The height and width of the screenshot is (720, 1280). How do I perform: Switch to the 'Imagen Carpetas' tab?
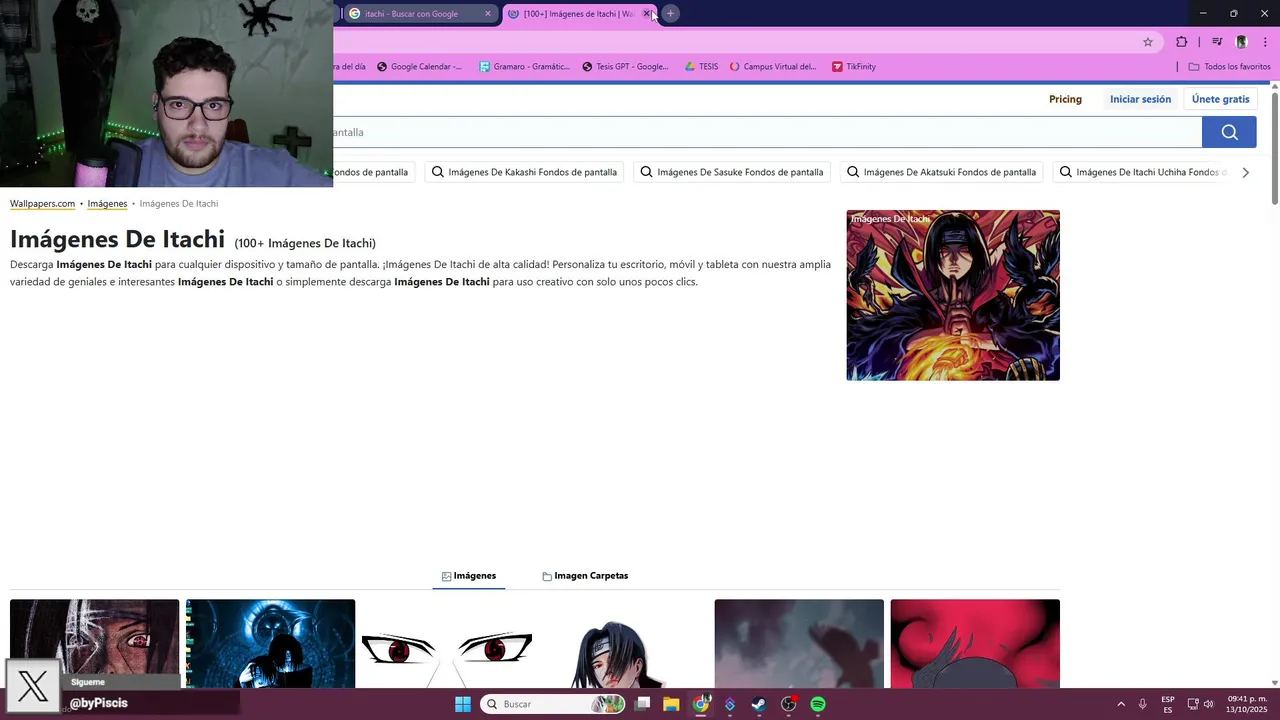585,576
